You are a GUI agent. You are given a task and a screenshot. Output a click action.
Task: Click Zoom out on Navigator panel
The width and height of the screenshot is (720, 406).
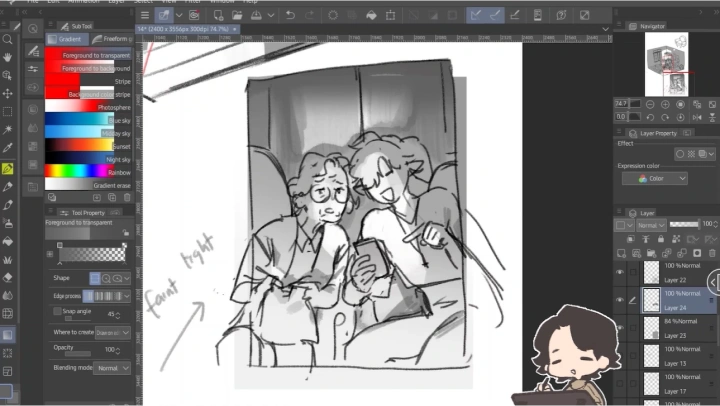[x=650, y=104]
